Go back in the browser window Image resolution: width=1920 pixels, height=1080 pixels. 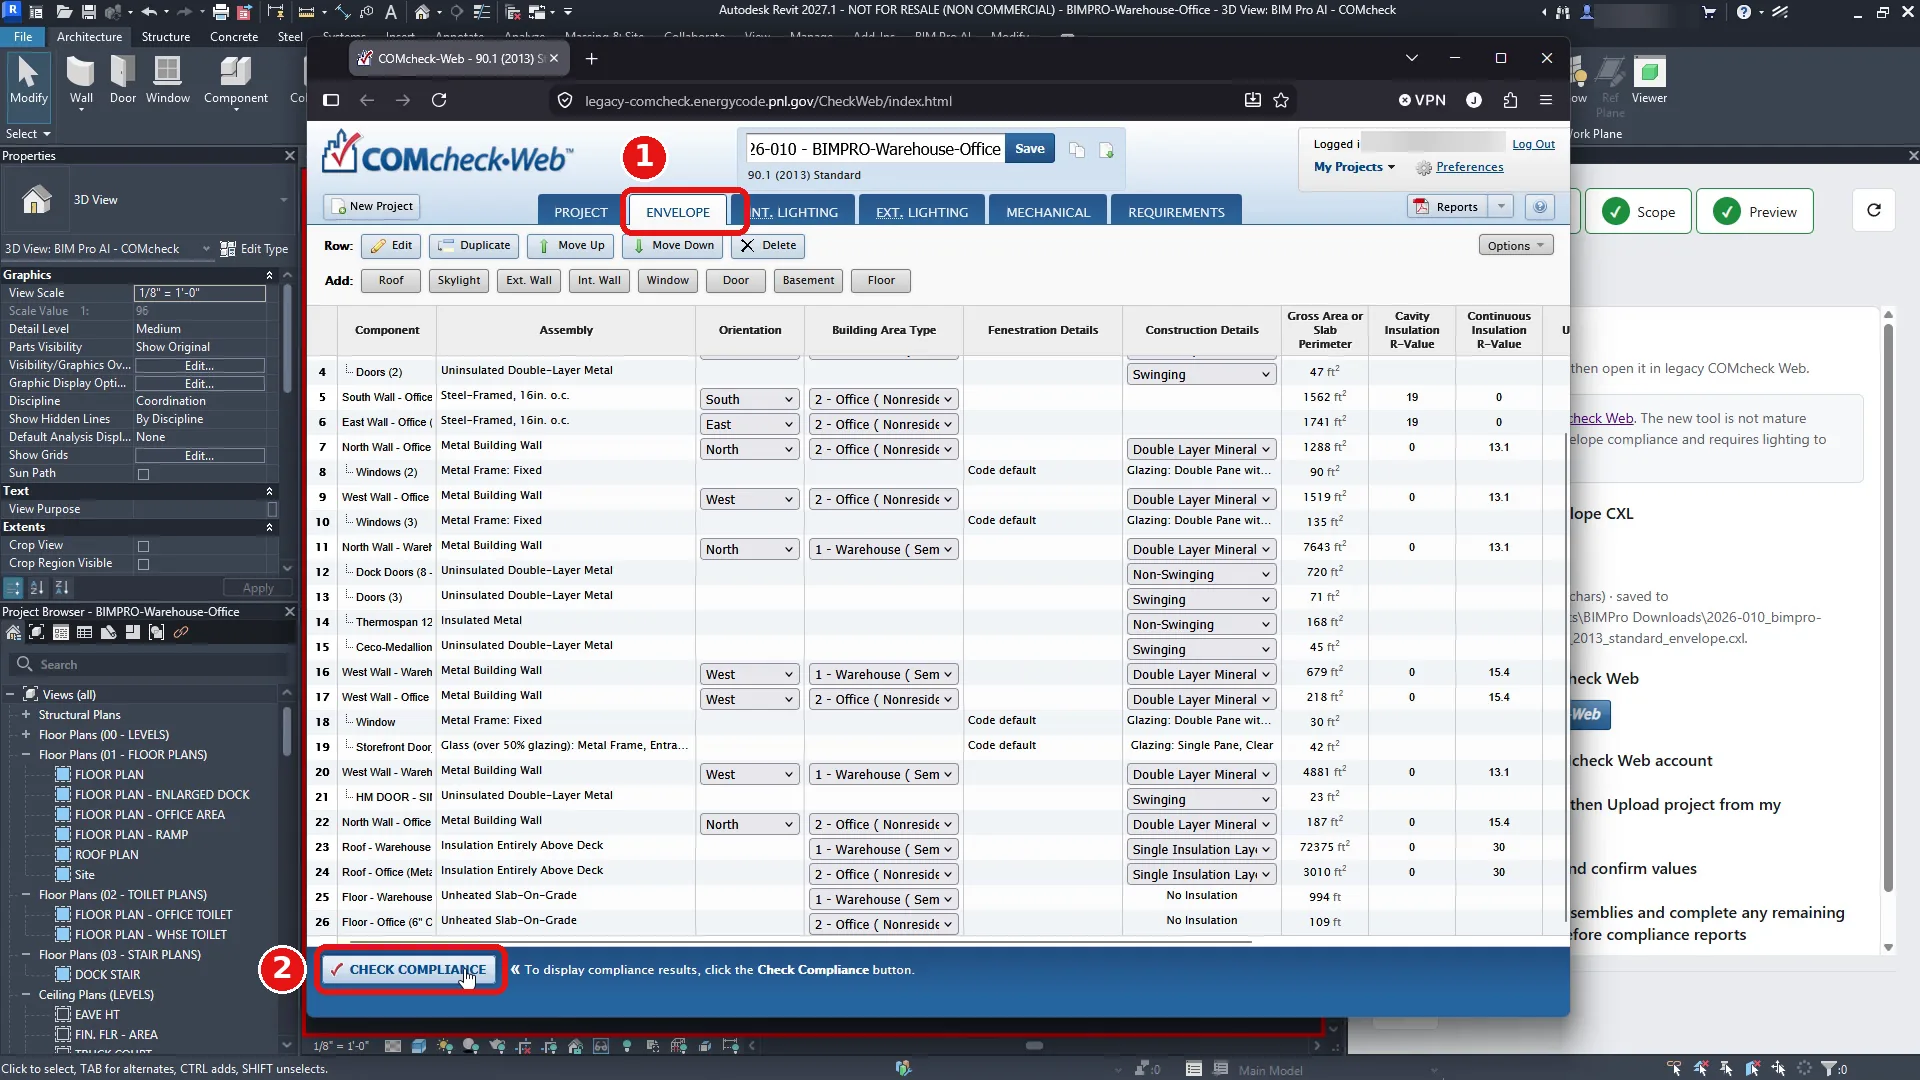pyautogui.click(x=367, y=100)
